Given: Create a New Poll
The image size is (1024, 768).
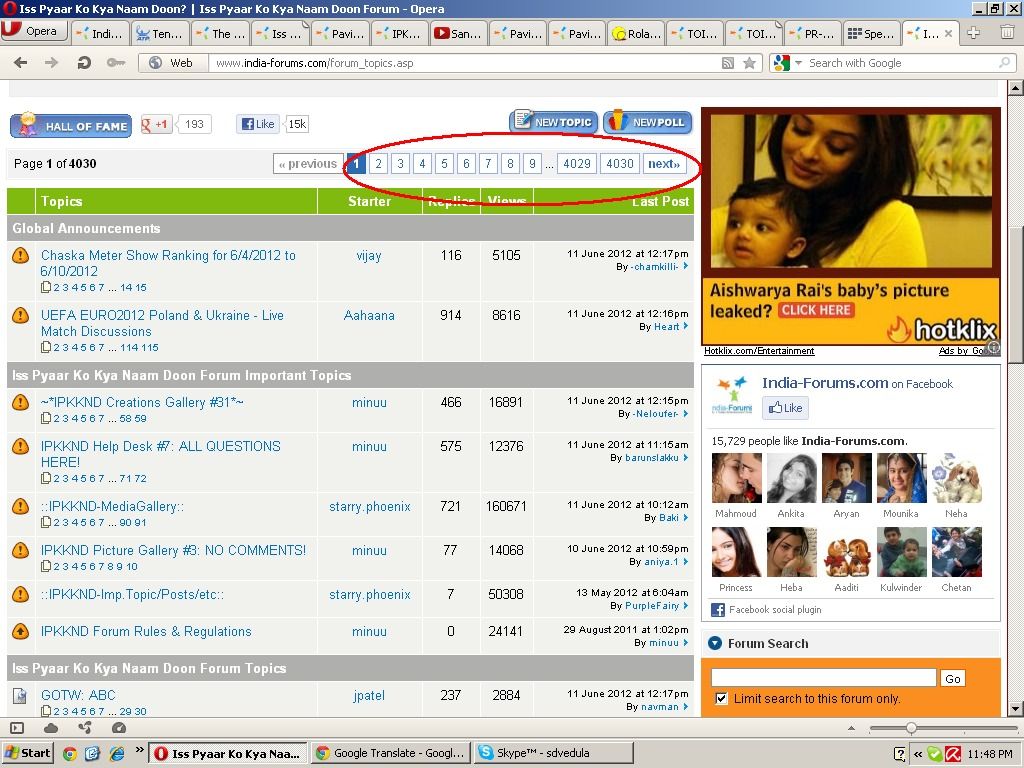Looking at the screenshot, I should 647,121.
